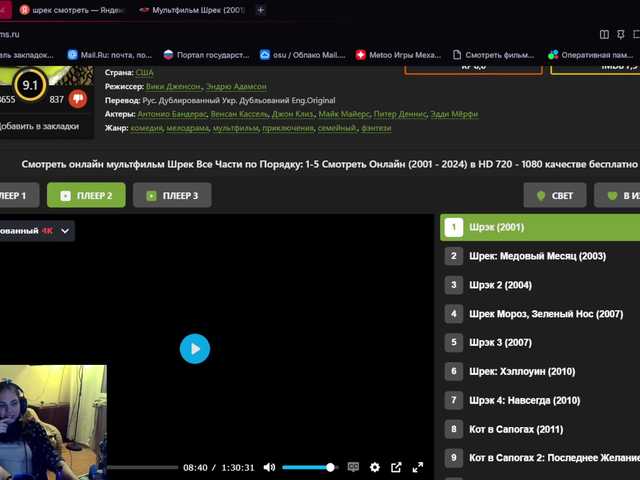Select Шрек Мороз, Зеленый Нос (2007)
The width and height of the screenshot is (640, 480).
540,314
